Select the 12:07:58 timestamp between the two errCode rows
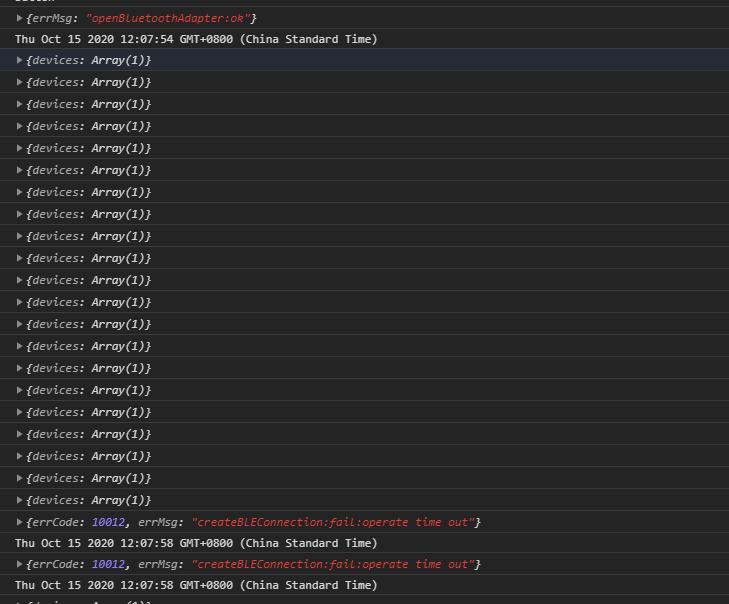729x604 pixels. 196,543
